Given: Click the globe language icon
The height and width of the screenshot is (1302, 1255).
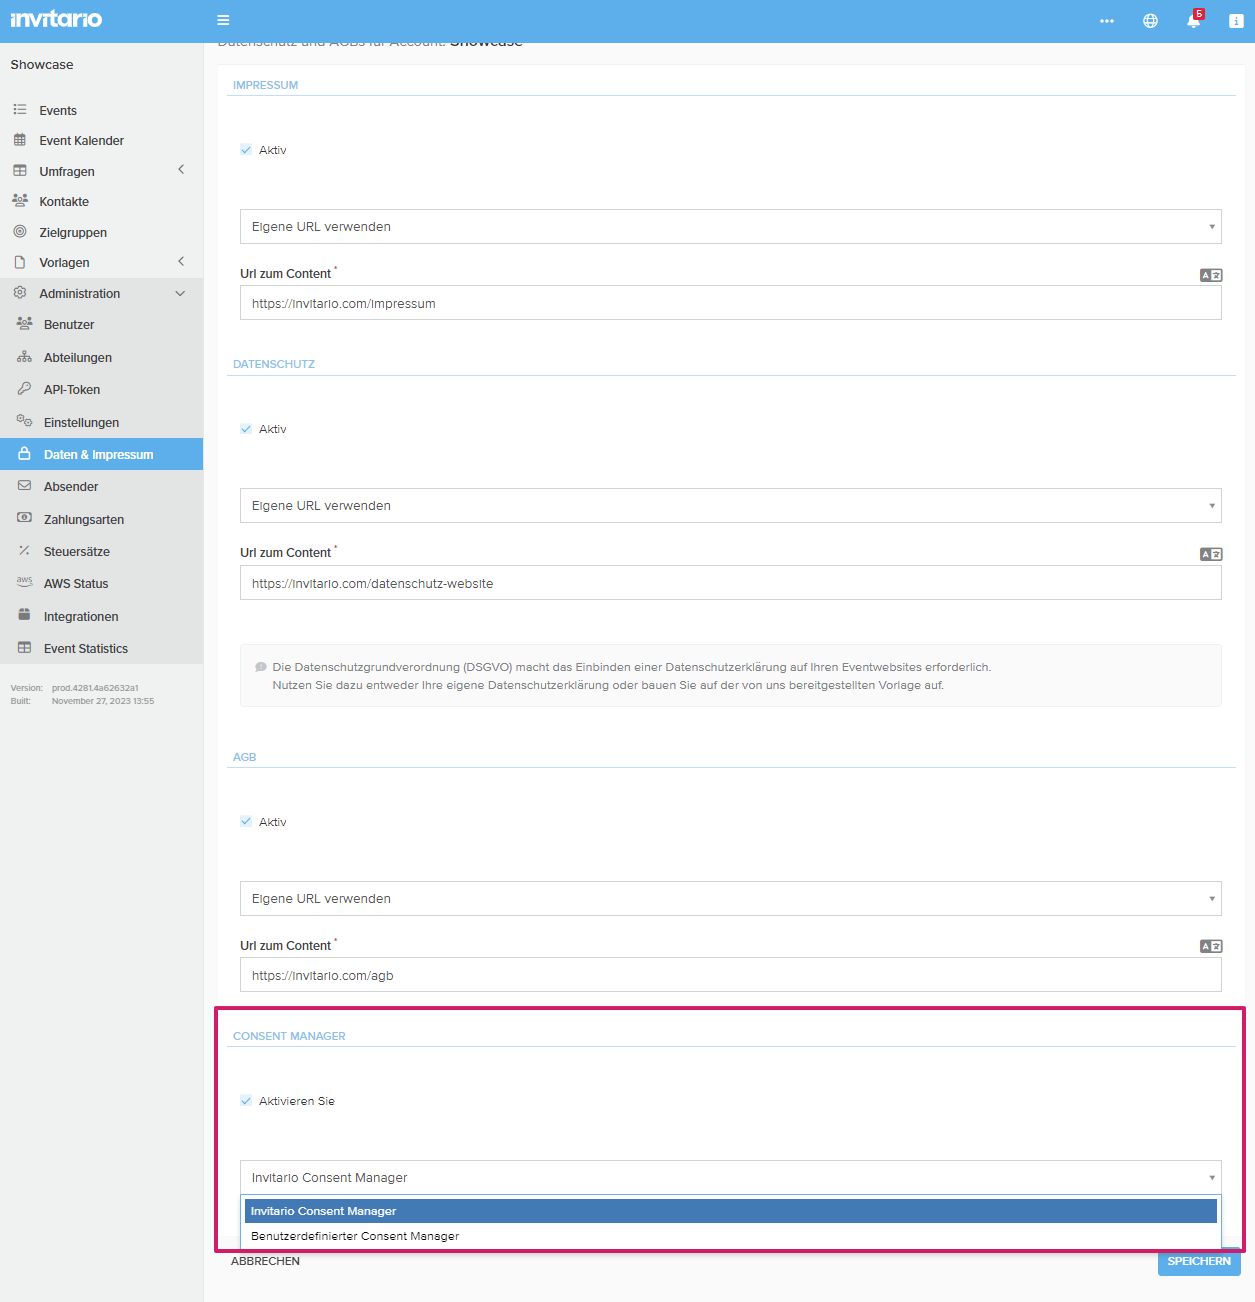Looking at the screenshot, I should (1150, 20).
